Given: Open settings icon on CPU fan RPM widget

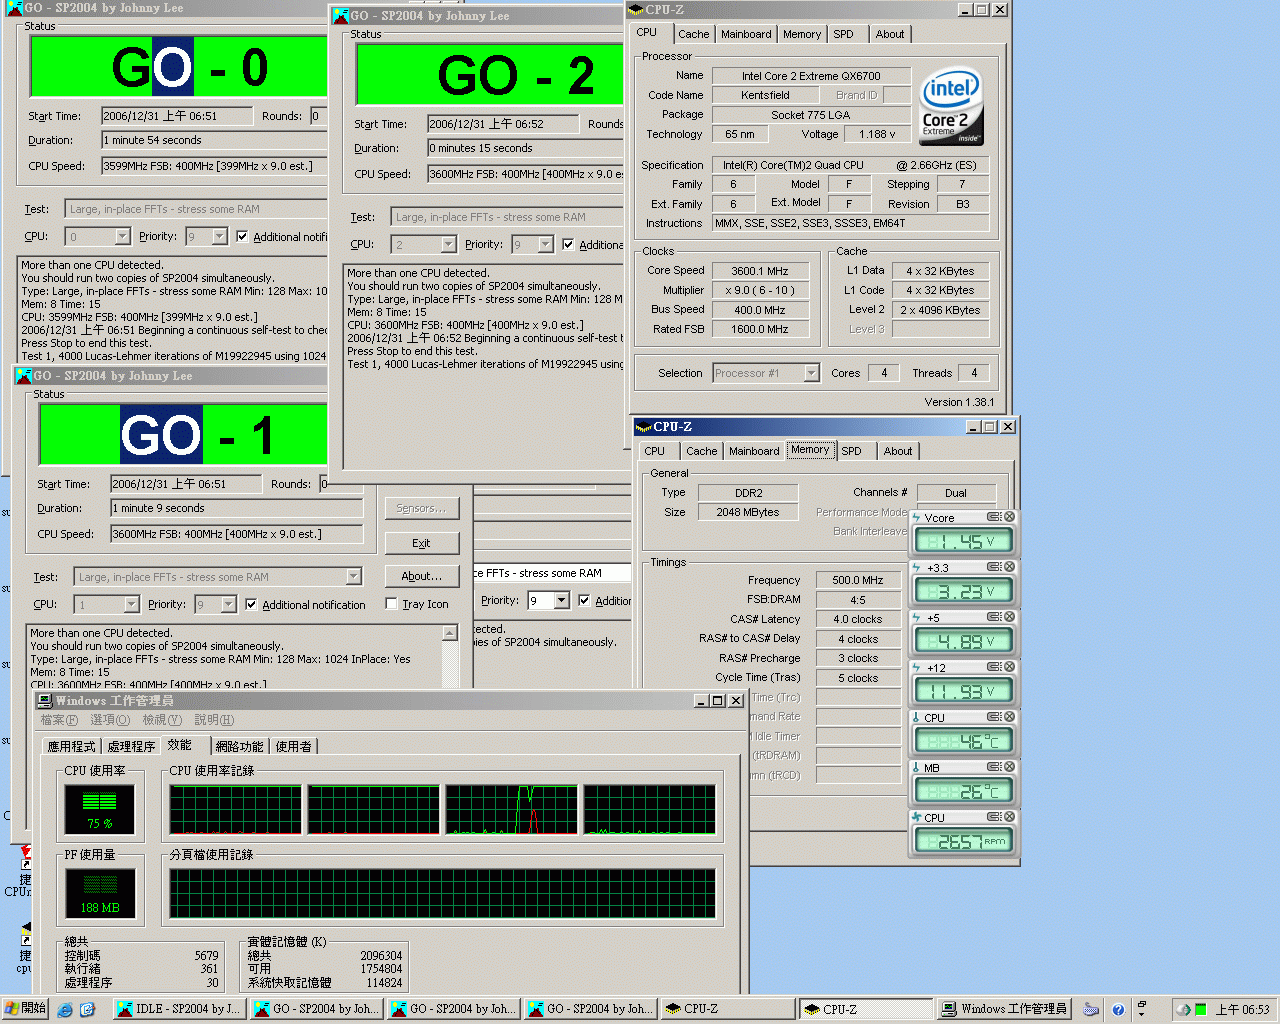Looking at the screenshot, I should click(x=994, y=817).
